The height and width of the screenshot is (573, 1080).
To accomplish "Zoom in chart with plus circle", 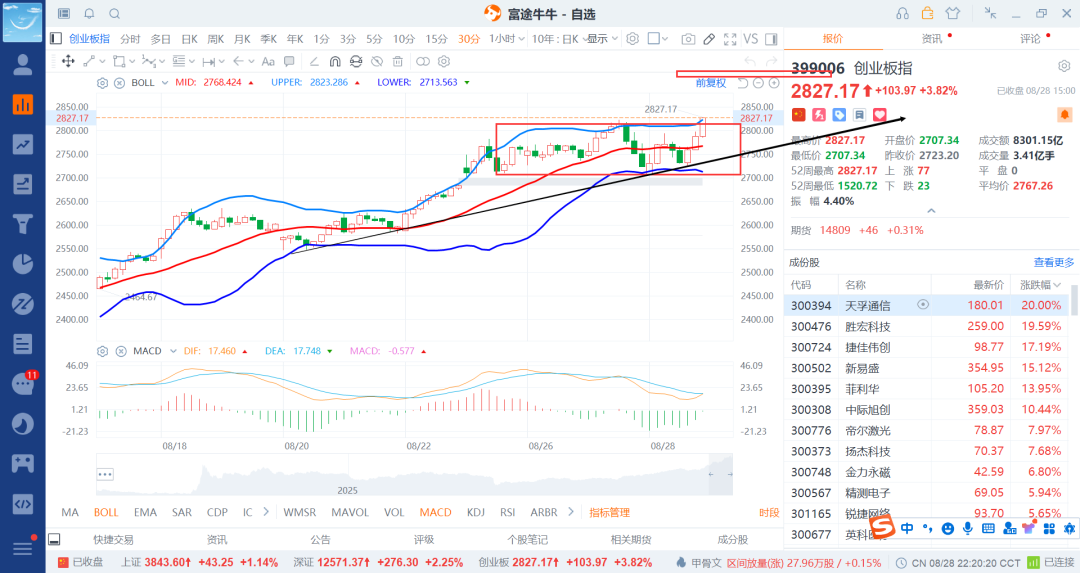I will pyautogui.click(x=774, y=83).
